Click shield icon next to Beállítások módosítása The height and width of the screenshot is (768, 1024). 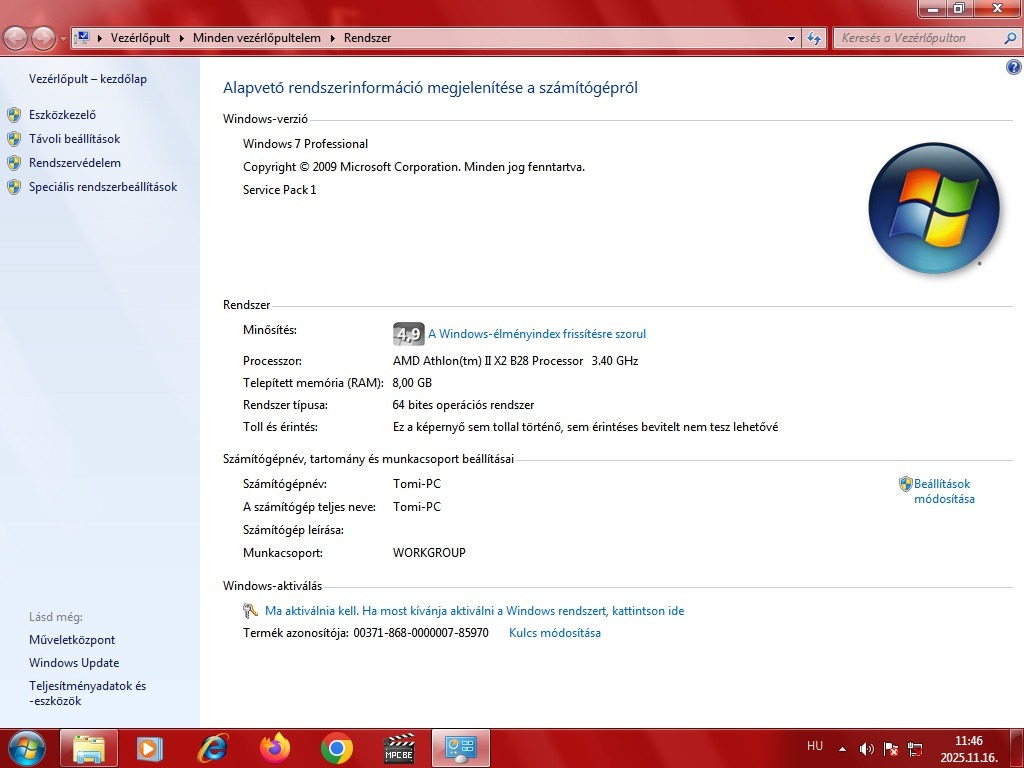click(905, 484)
